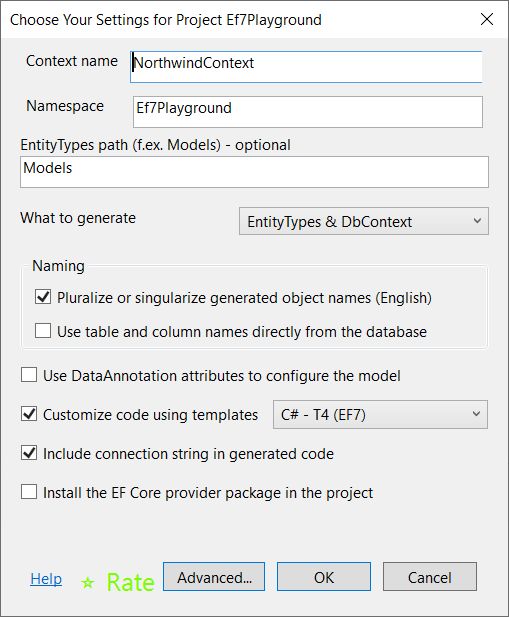This screenshot has height=617, width=509.
Task: Click the green Rate star icon
Action: point(88,583)
